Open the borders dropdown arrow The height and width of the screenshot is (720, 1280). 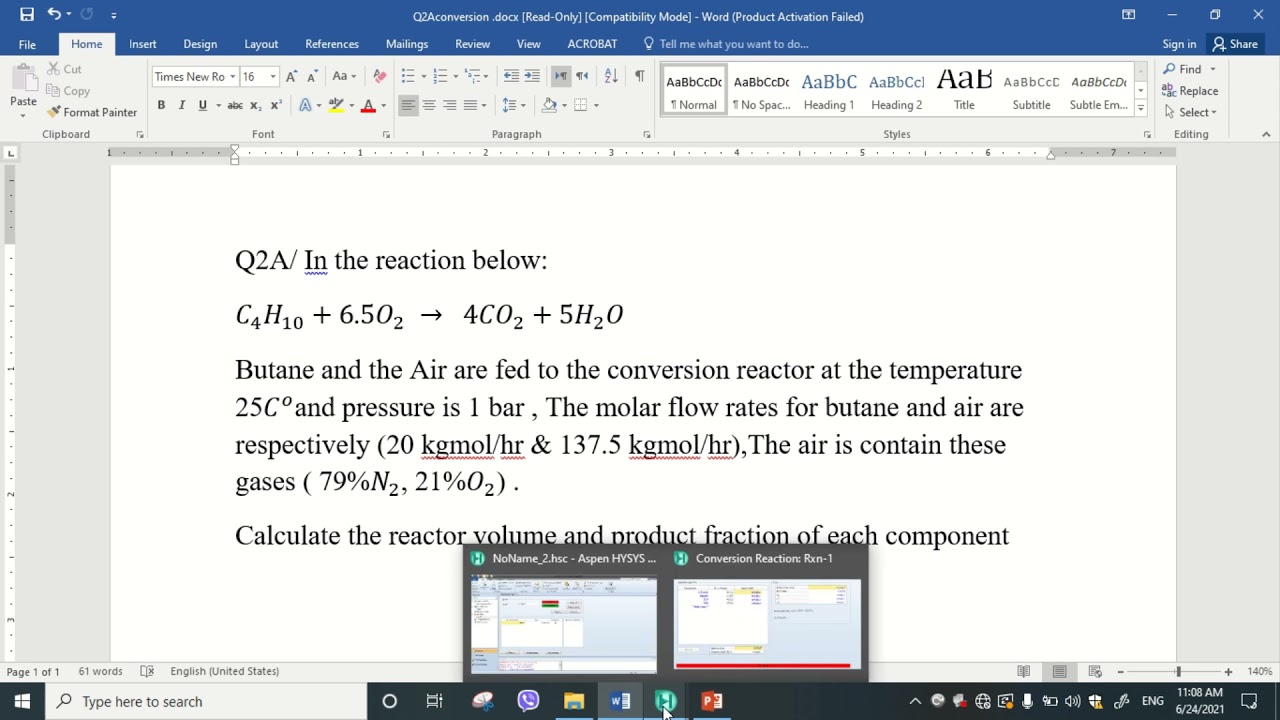pyautogui.click(x=596, y=105)
